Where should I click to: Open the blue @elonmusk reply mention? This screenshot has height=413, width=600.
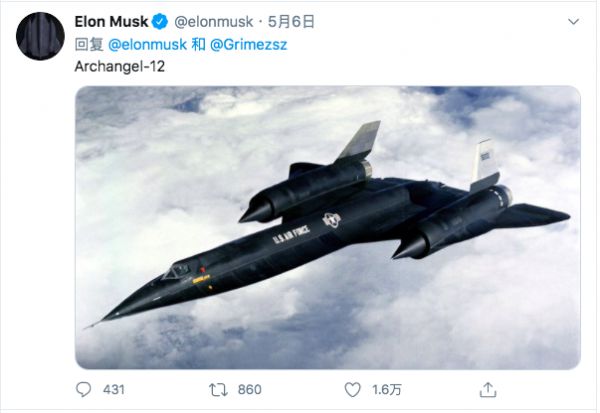(146, 45)
